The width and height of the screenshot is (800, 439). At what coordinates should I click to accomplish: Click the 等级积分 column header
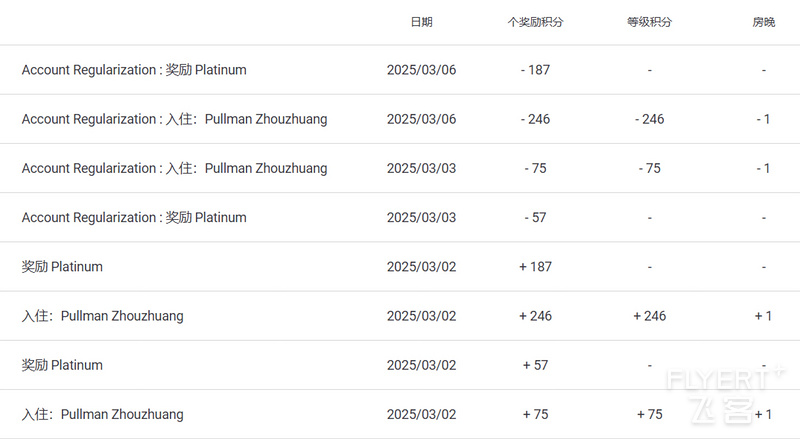tap(649, 22)
